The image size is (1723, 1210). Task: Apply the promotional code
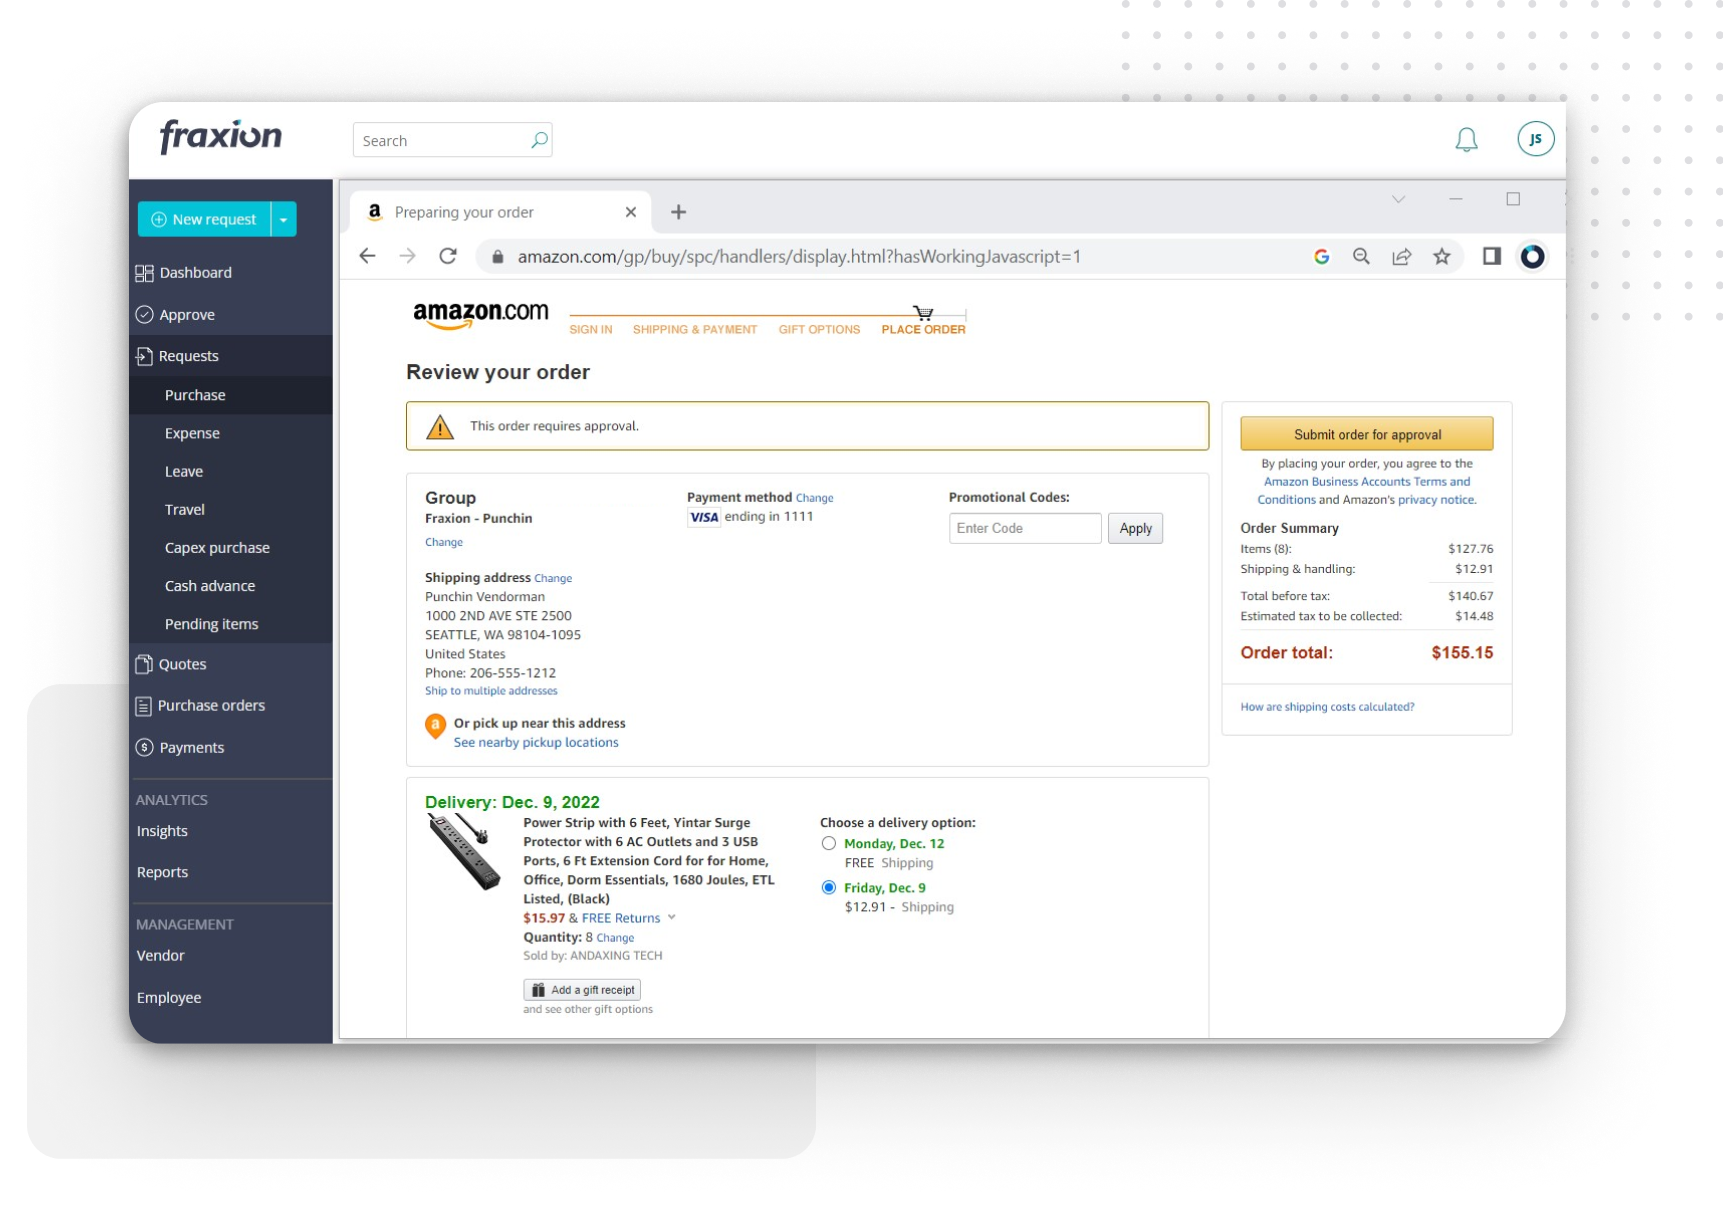[x=1134, y=528]
